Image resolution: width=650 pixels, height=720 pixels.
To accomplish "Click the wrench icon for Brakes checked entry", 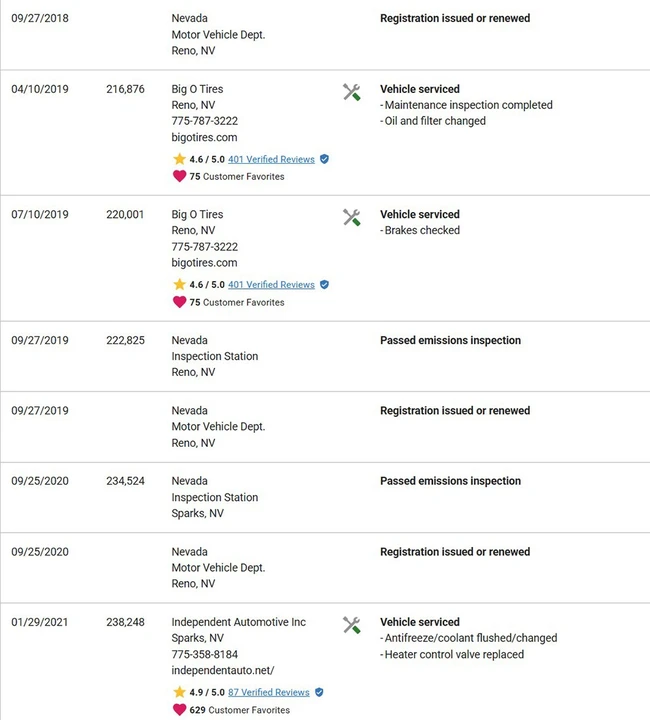I will point(352,218).
